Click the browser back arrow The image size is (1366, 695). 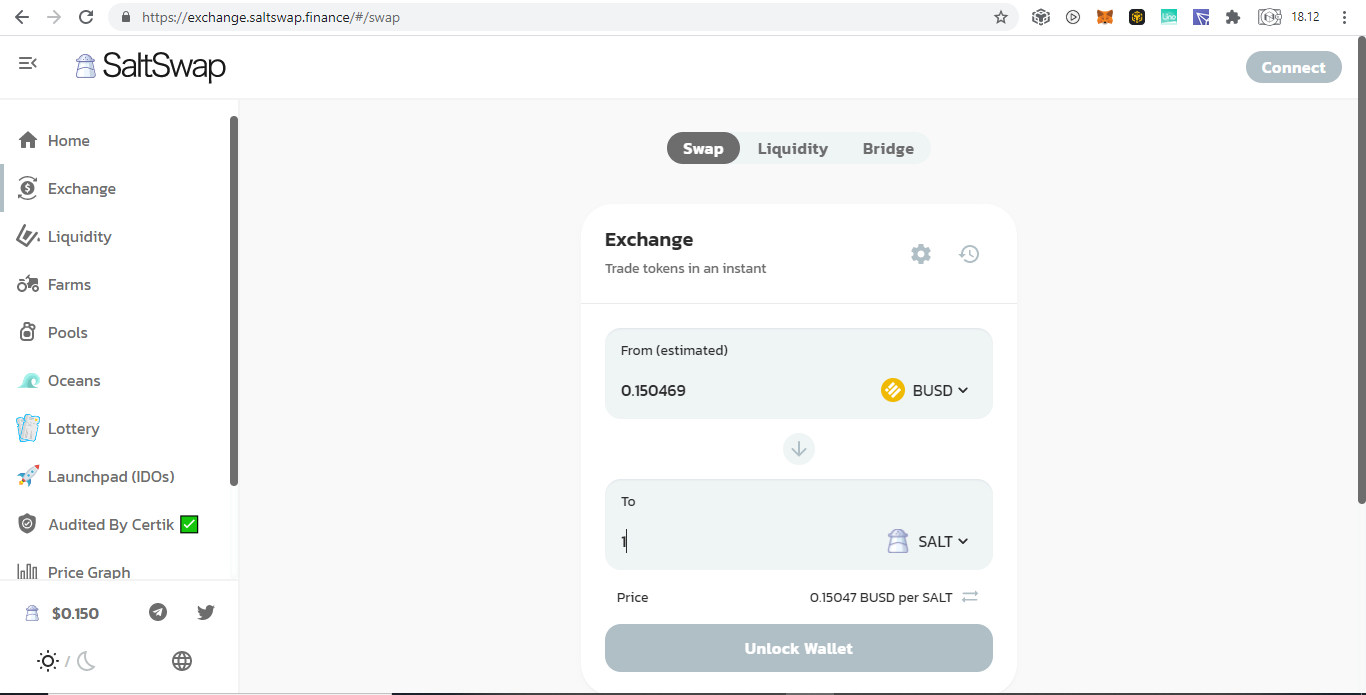[x=22, y=17]
